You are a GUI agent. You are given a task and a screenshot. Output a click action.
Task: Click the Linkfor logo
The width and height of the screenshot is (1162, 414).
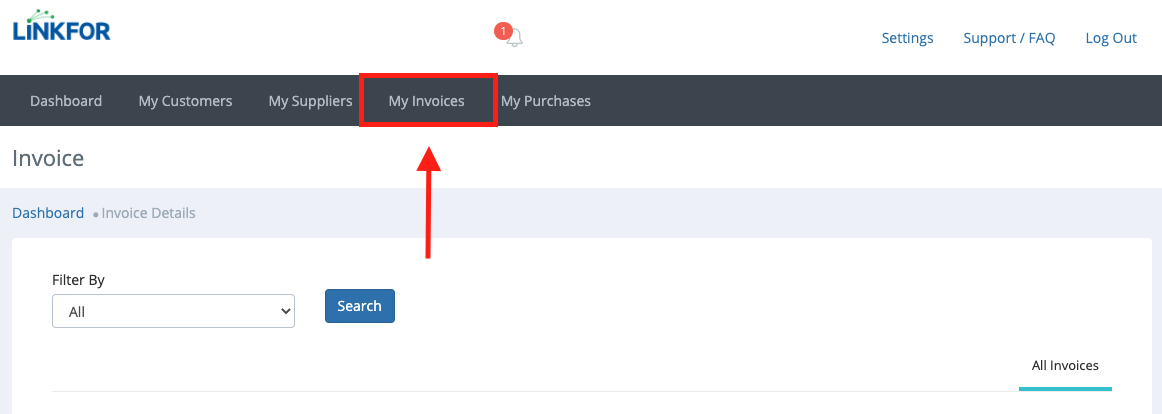point(62,26)
